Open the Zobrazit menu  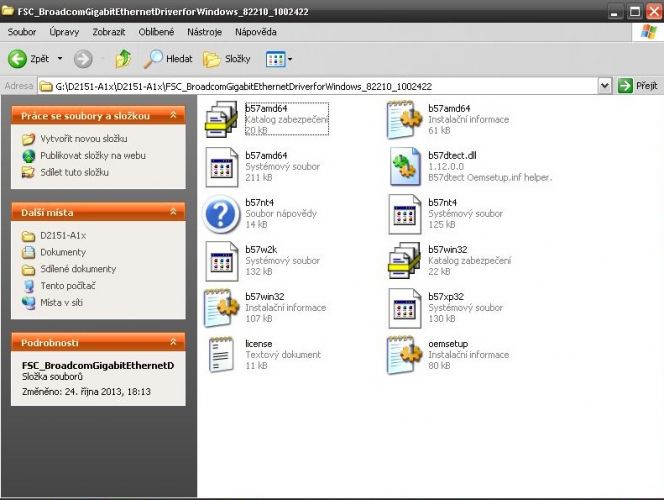click(x=109, y=32)
